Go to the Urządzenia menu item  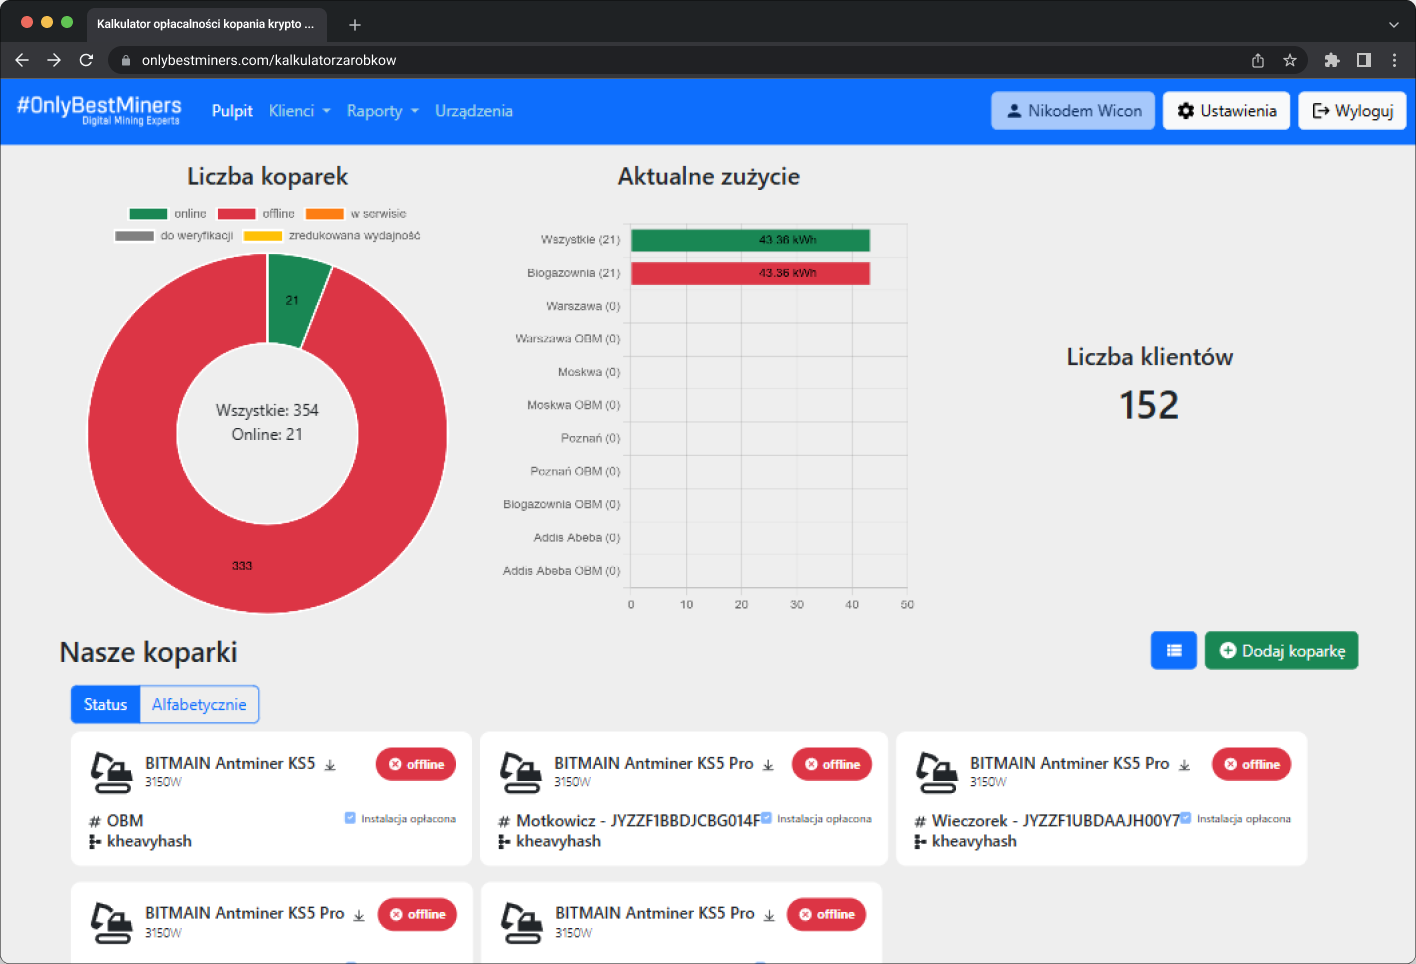click(474, 111)
